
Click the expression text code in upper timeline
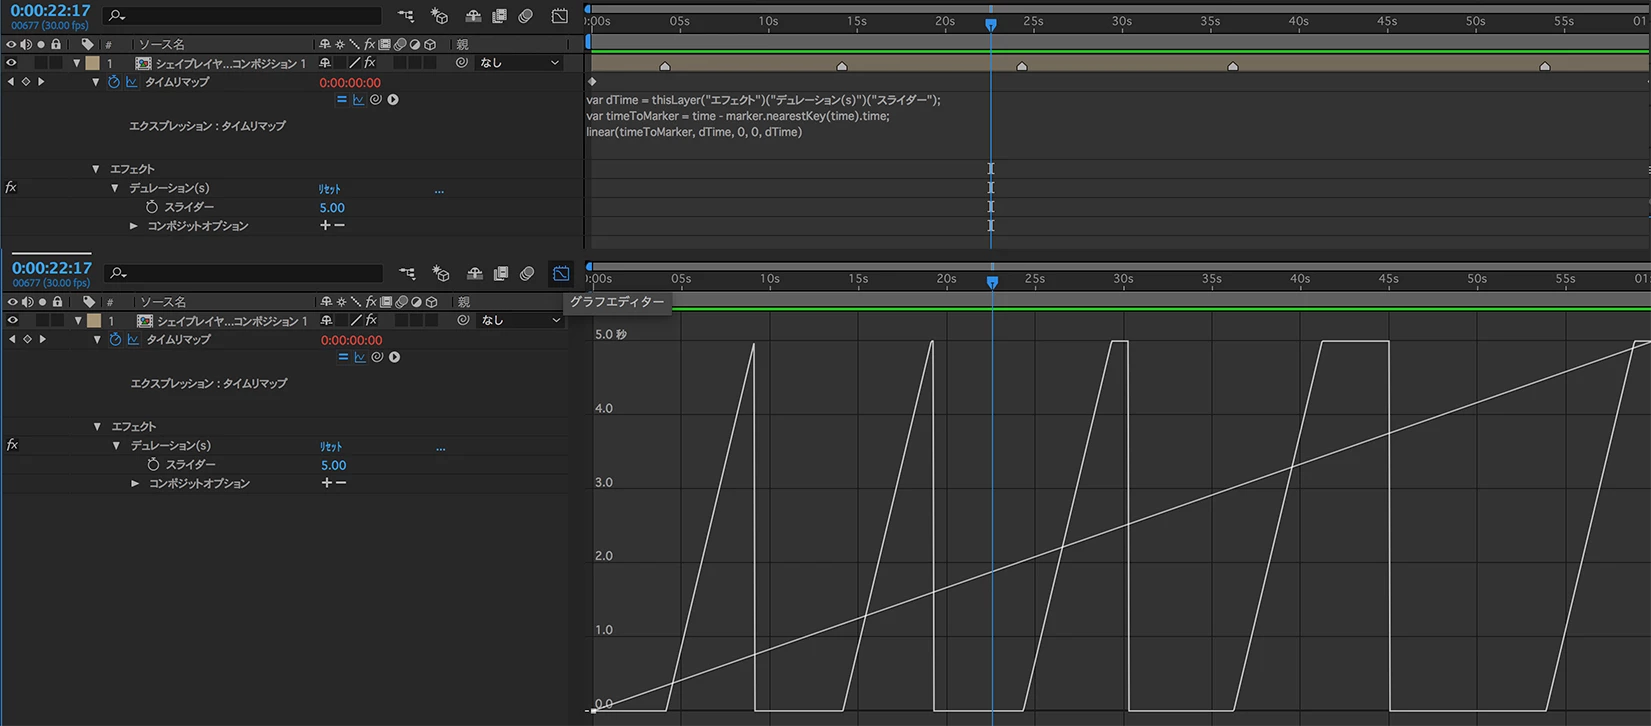coord(764,116)
